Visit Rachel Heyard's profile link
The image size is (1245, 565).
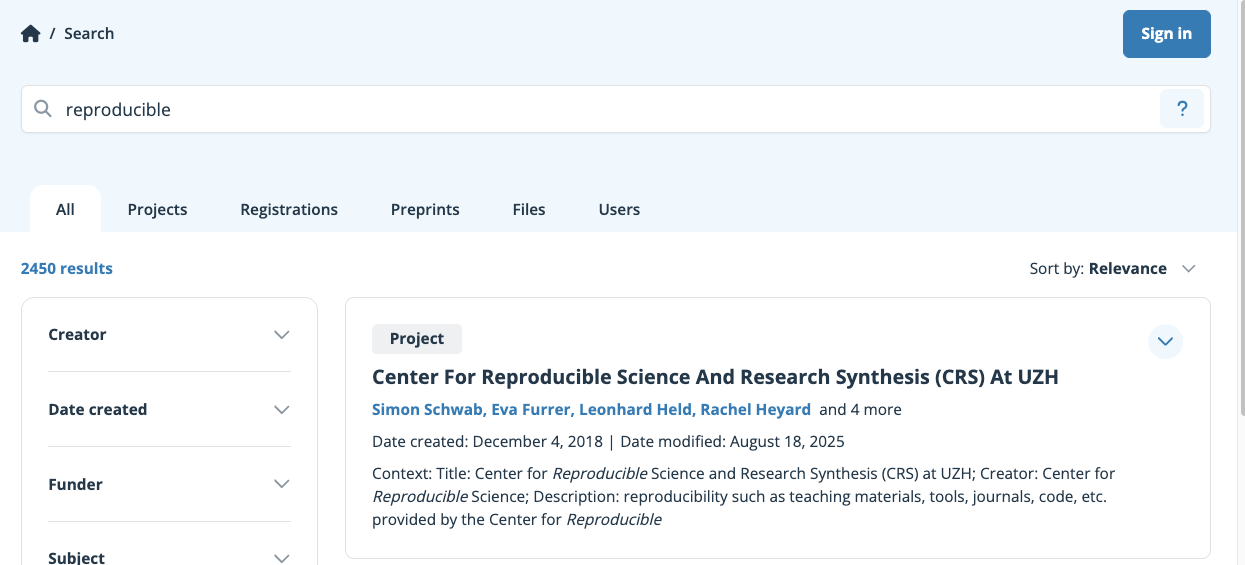click(x=755, y=410)
